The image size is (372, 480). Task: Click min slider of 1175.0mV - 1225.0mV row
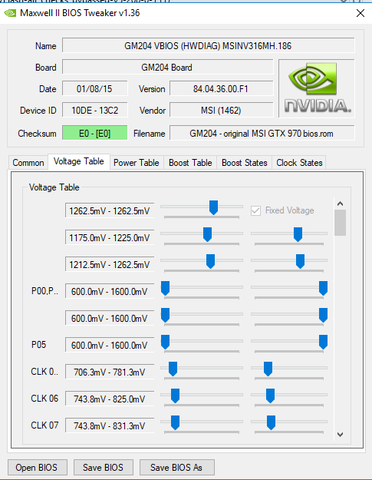pyautogui.click(x=207, y=235)
